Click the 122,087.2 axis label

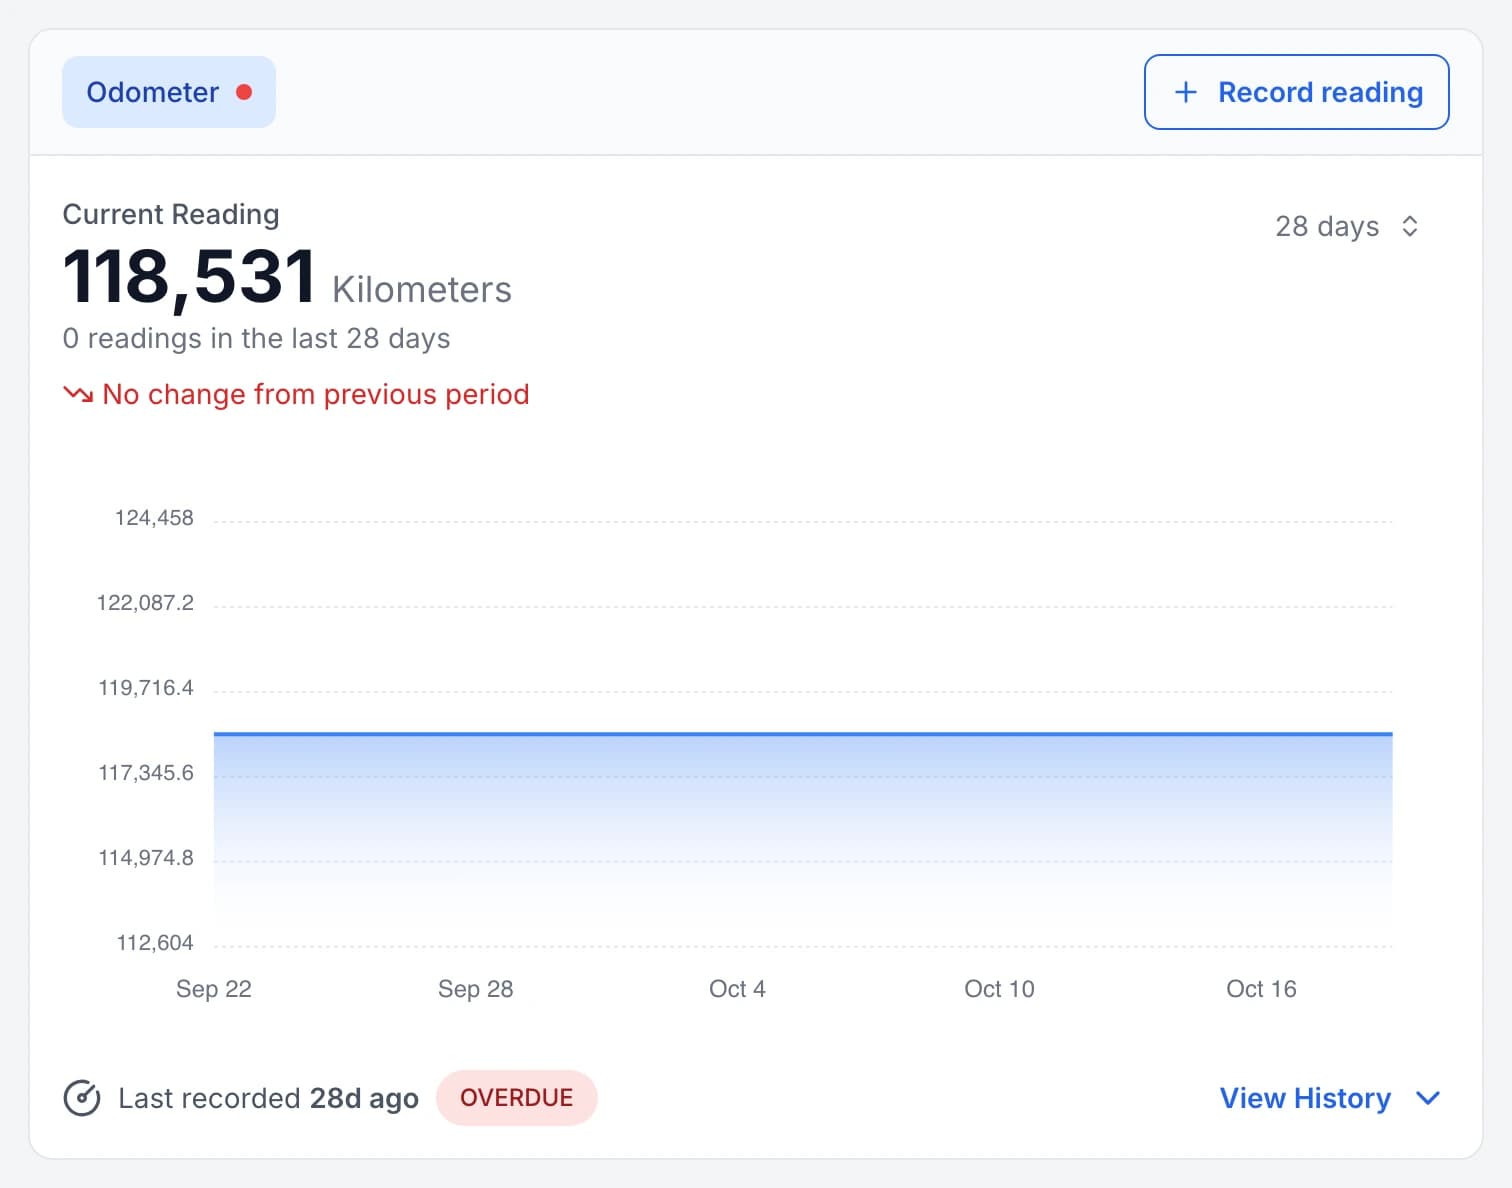coord(145,603)
